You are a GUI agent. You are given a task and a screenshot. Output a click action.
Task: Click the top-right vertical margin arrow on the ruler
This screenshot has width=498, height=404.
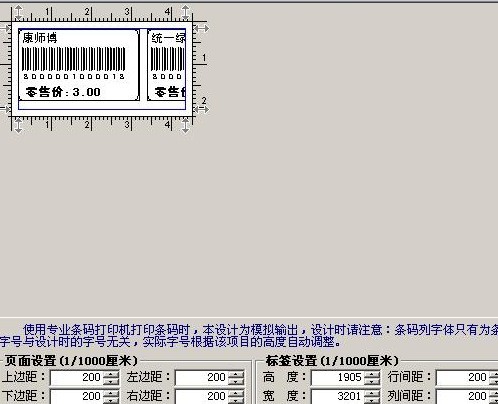pos(185,12)
